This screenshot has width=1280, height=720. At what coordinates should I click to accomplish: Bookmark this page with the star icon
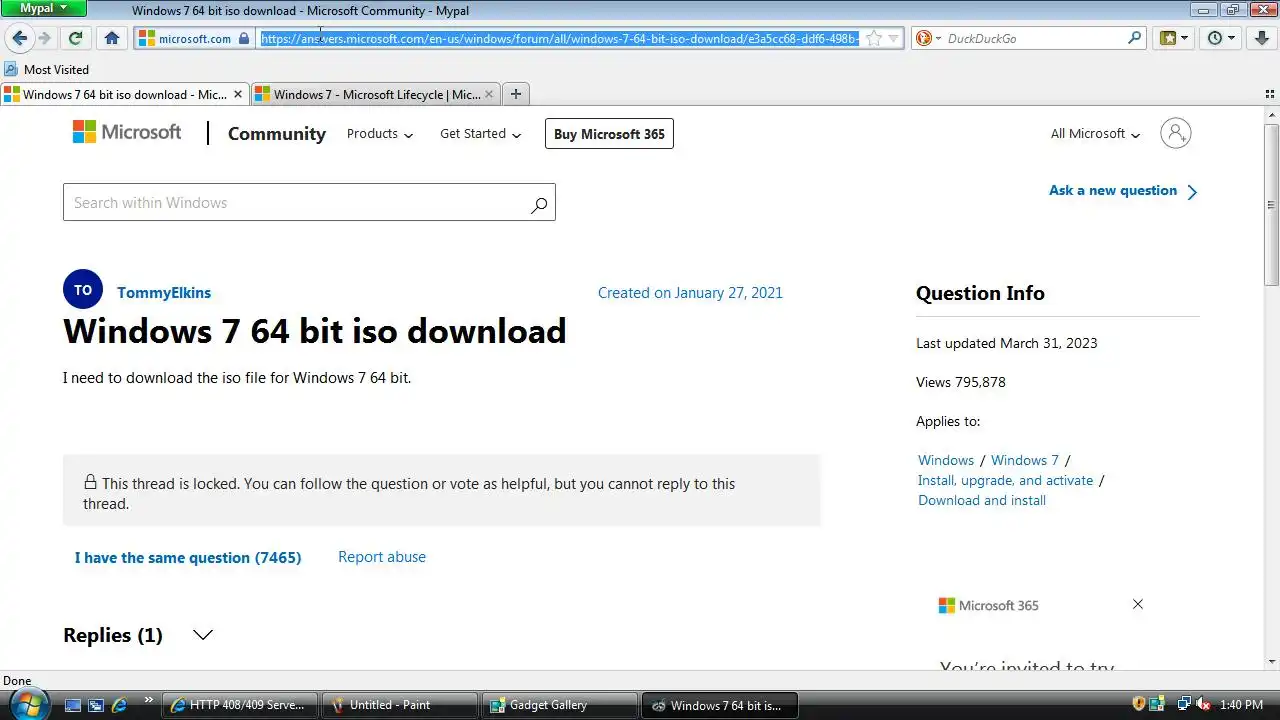click(x=873, y=38)
